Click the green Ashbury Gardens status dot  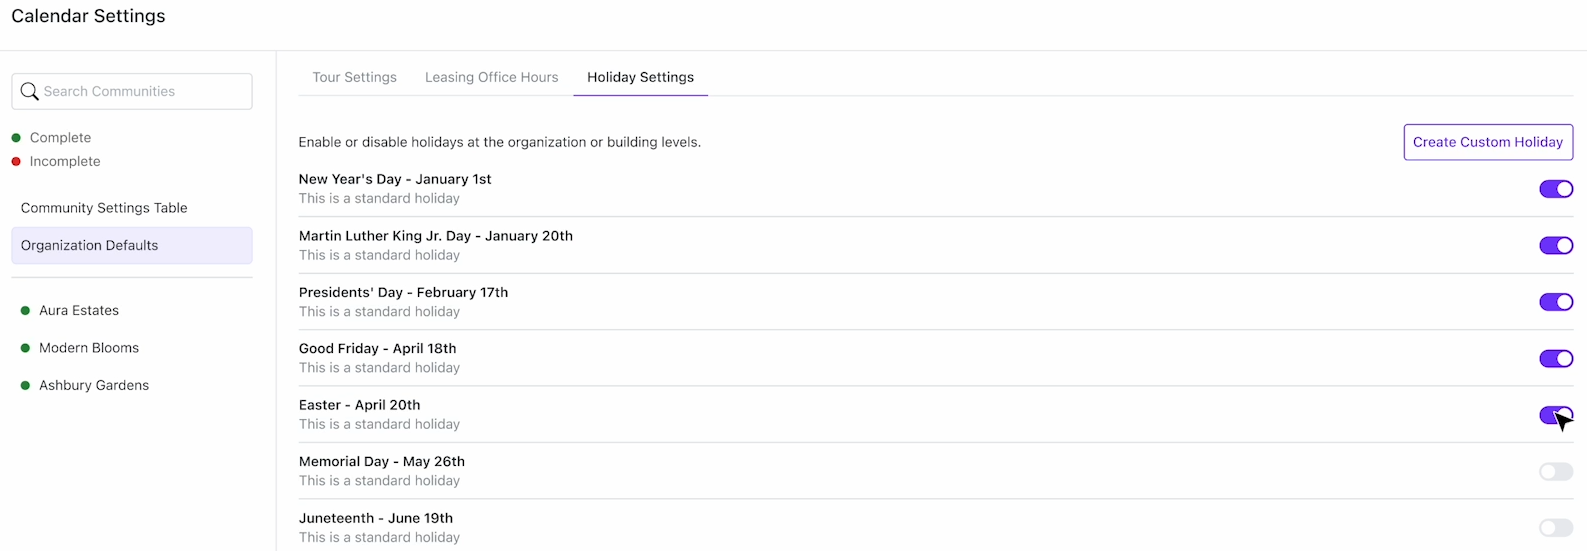point(25,385)
